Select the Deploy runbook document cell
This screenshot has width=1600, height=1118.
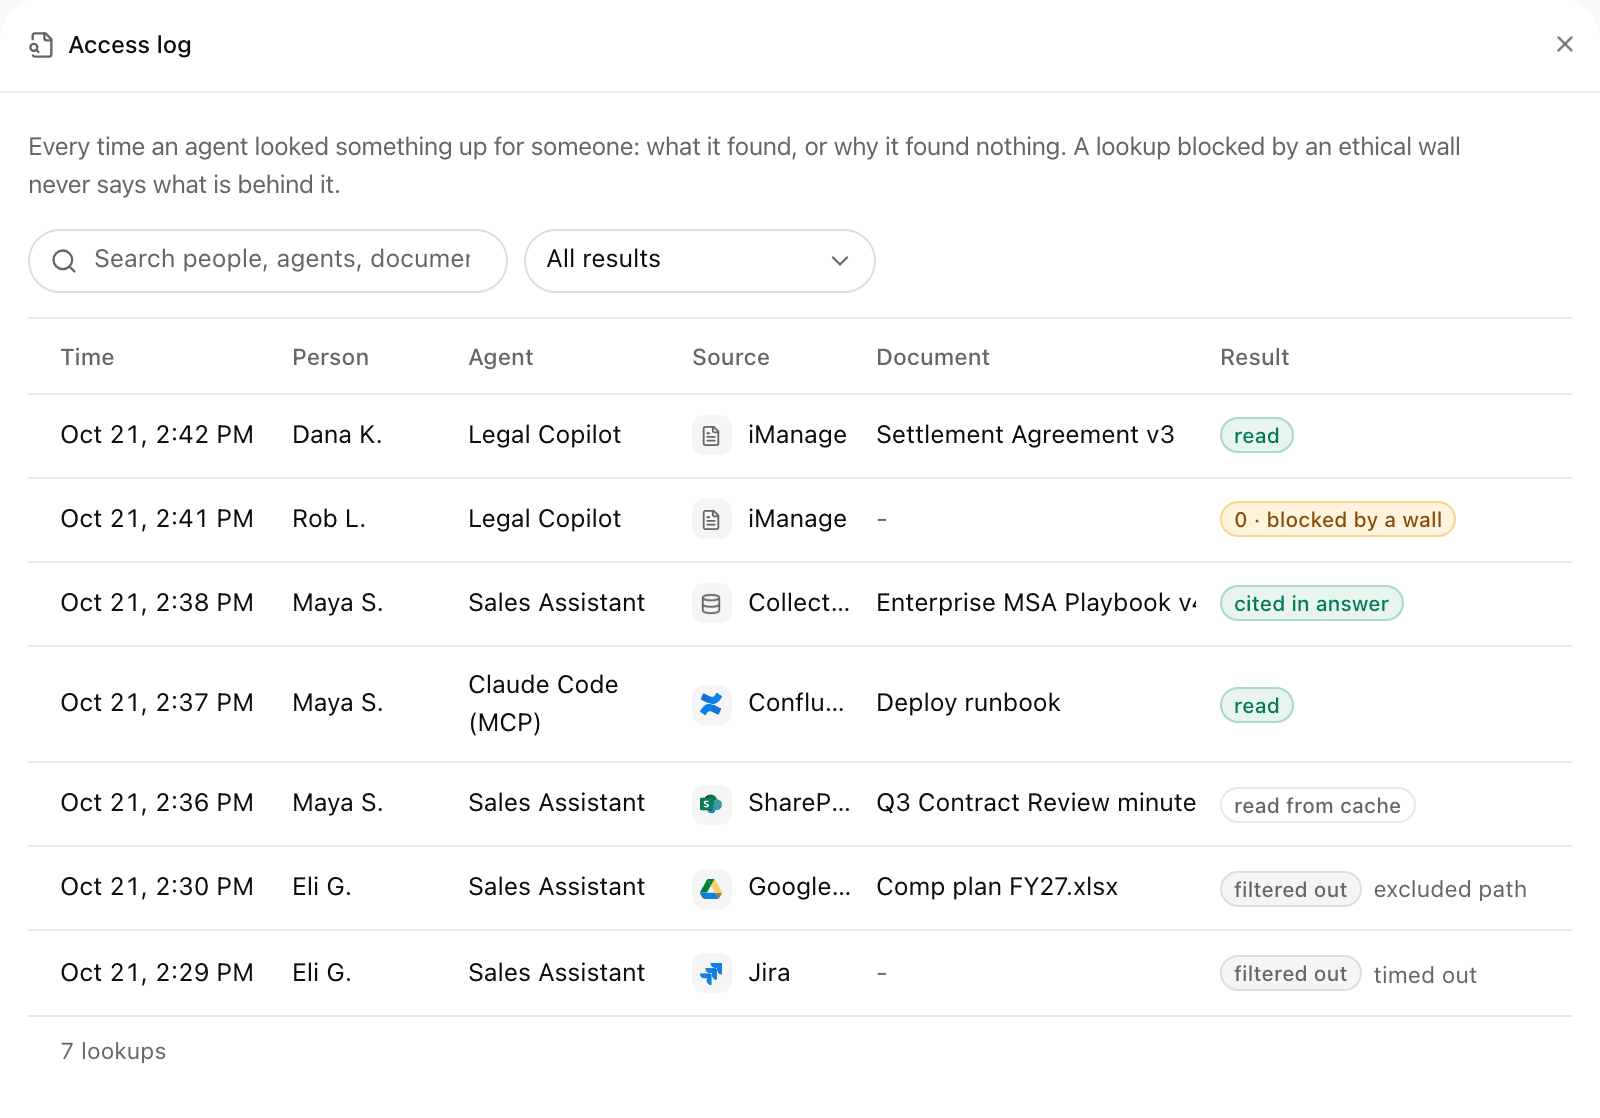click(x=968, y=703)
